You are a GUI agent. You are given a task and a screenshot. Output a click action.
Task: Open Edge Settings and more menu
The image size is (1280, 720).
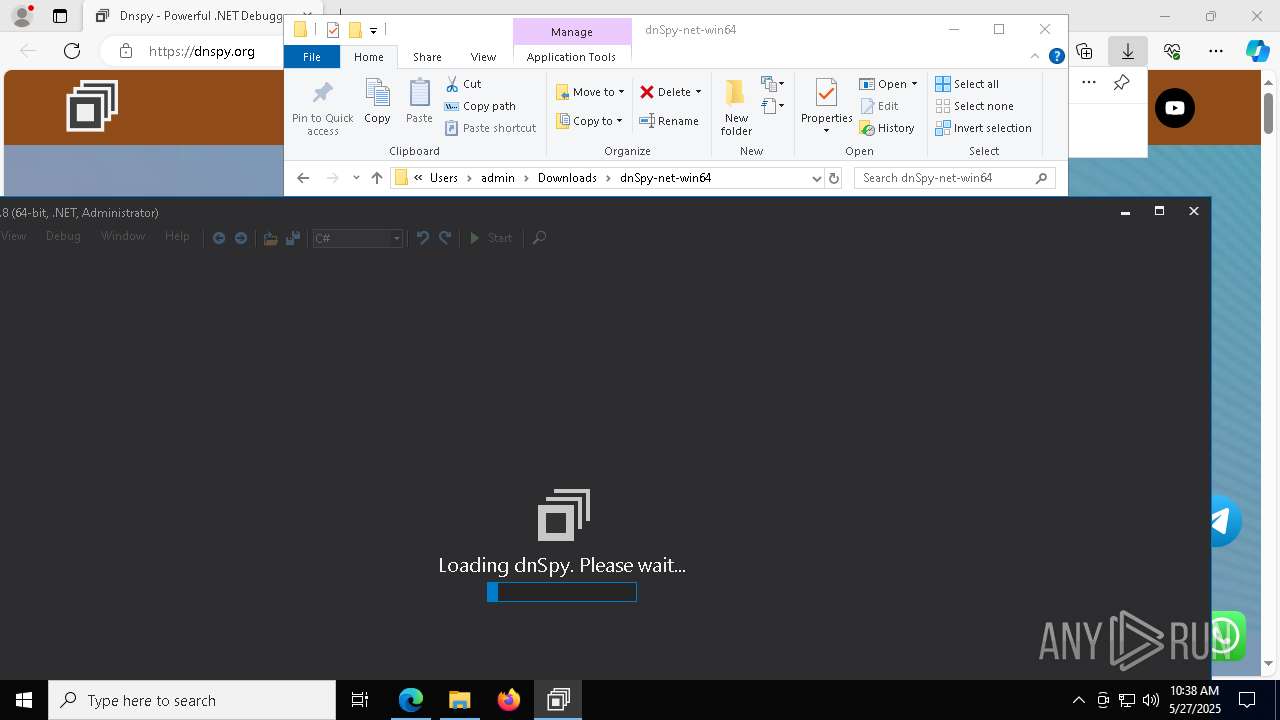[1215, 51]
